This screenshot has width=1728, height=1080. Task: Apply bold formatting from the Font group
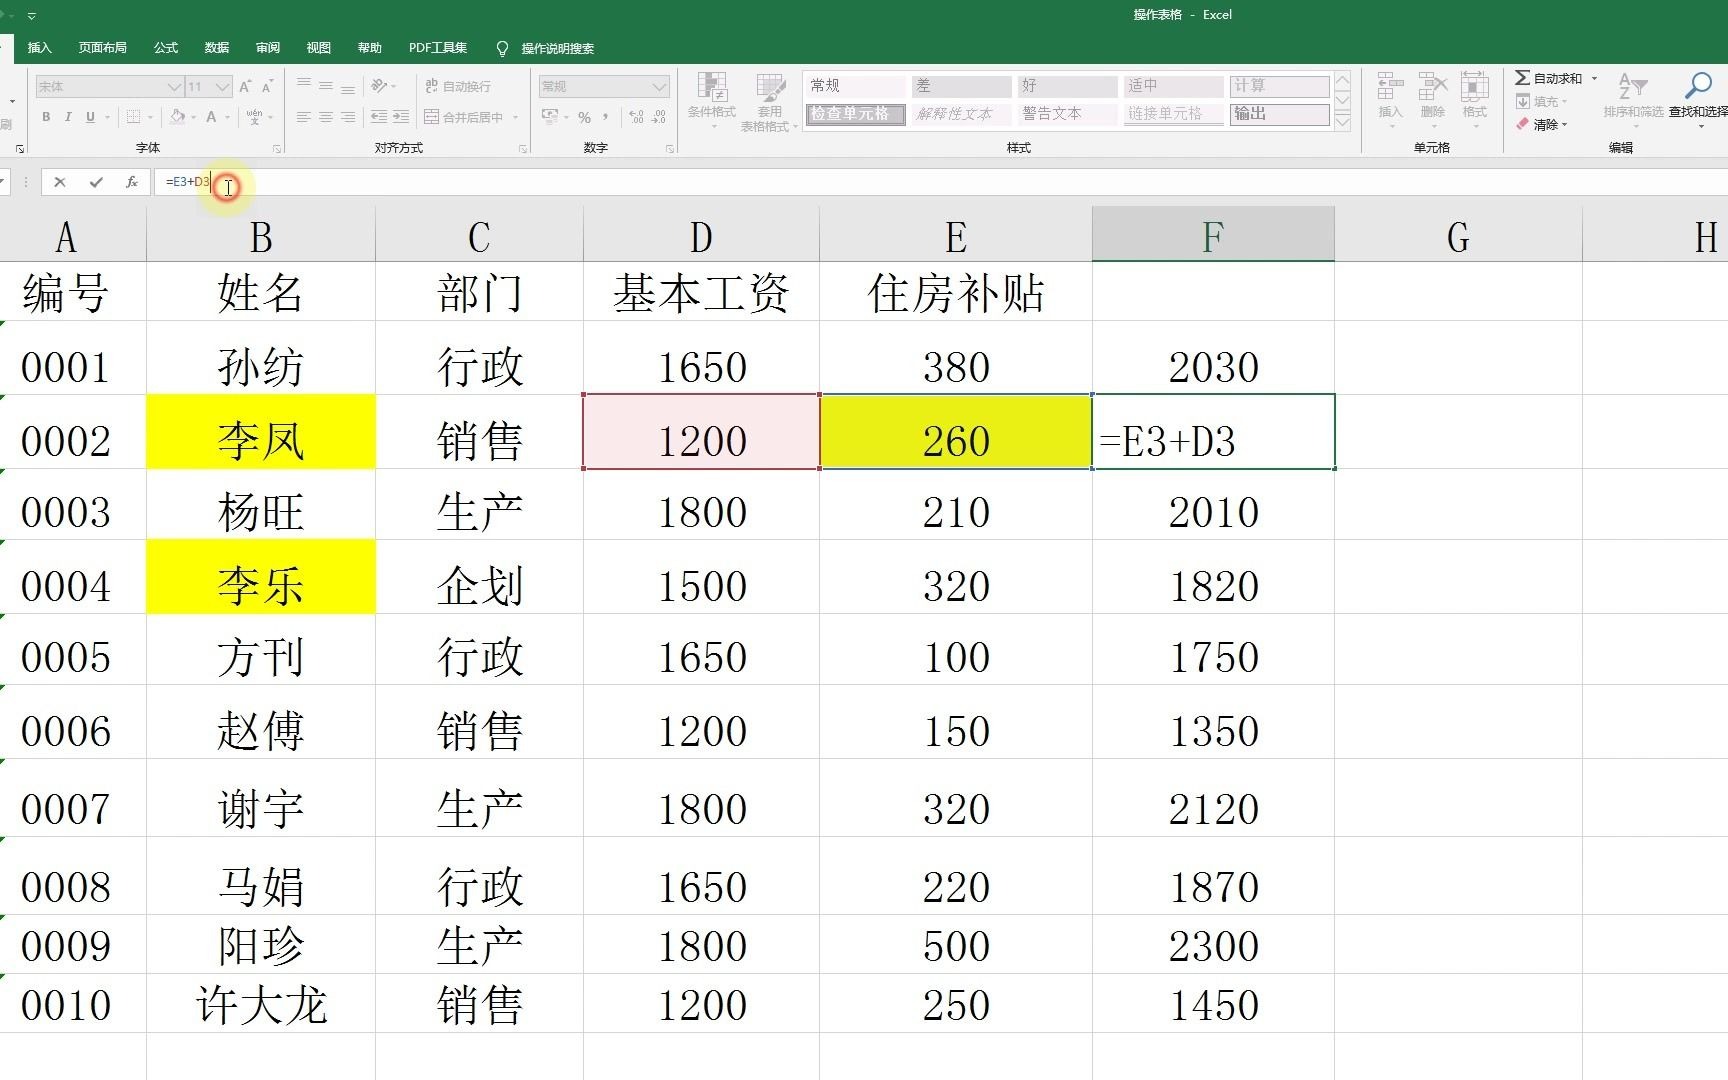[46, 117]
